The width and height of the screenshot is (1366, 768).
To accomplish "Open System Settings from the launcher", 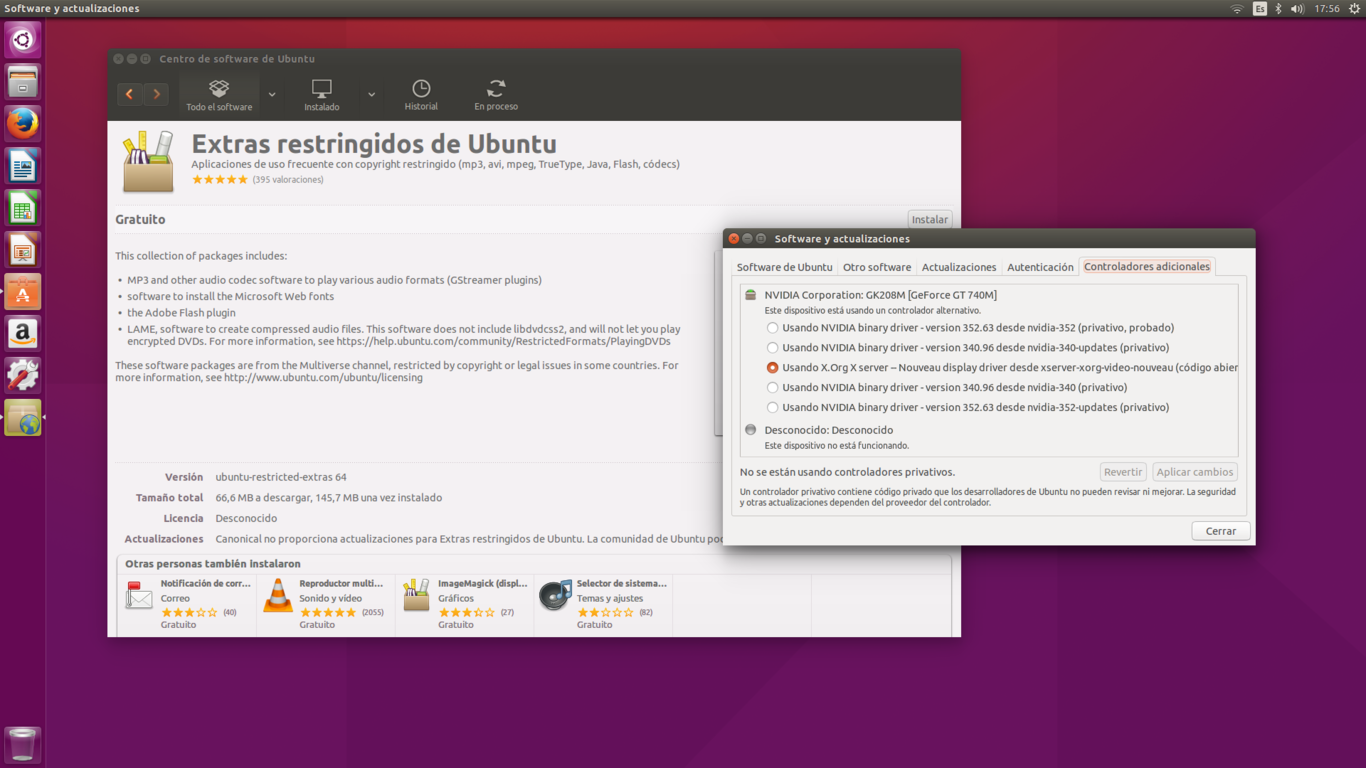I will click(x=22, y=376).
